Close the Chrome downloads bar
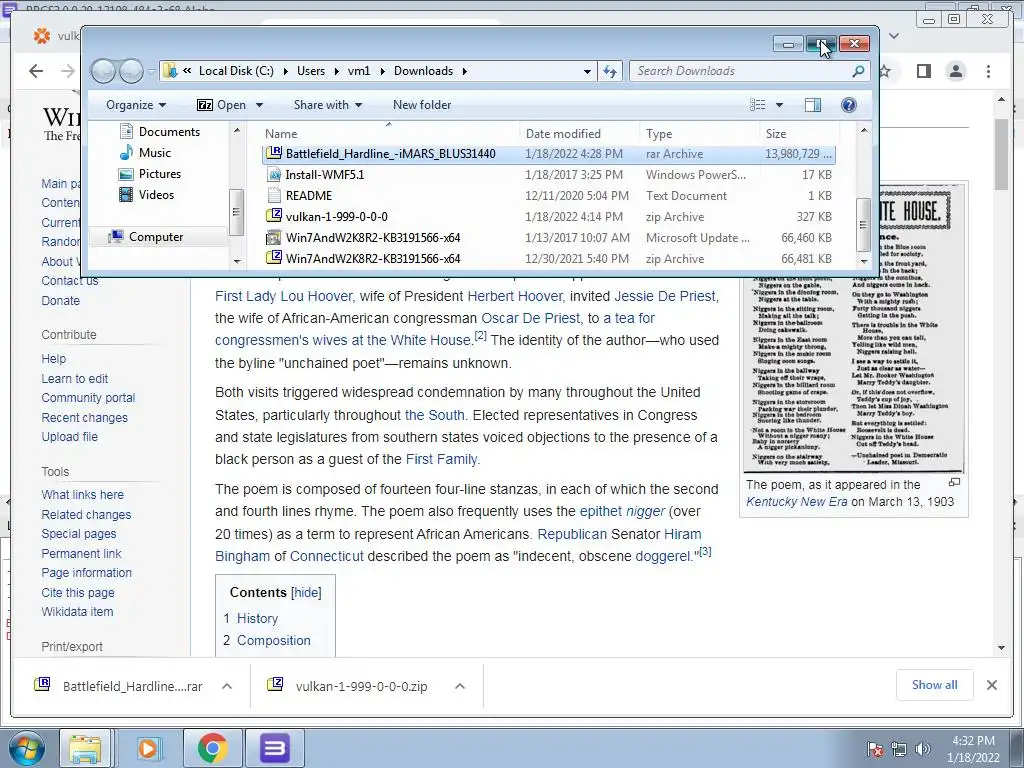1024x768 pixels. coord(991,685)
